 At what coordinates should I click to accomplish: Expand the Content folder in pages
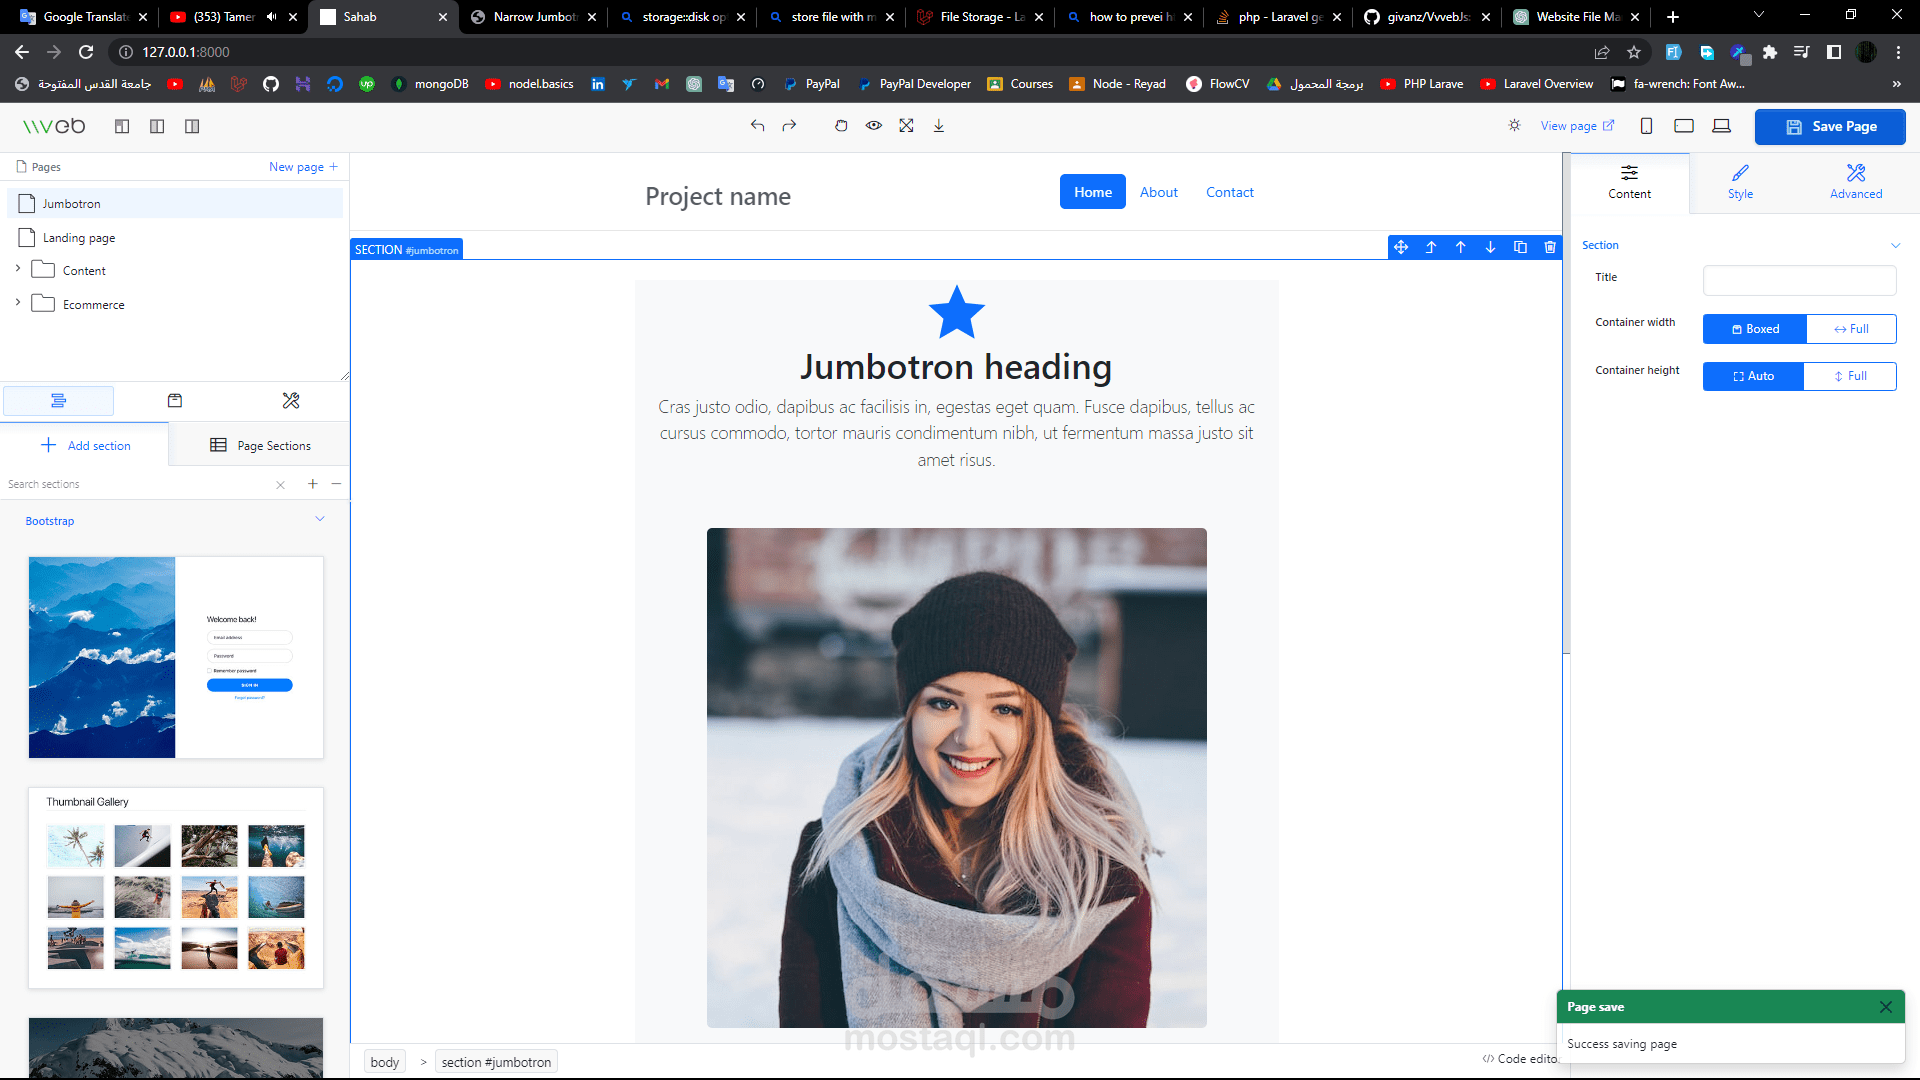18,269
